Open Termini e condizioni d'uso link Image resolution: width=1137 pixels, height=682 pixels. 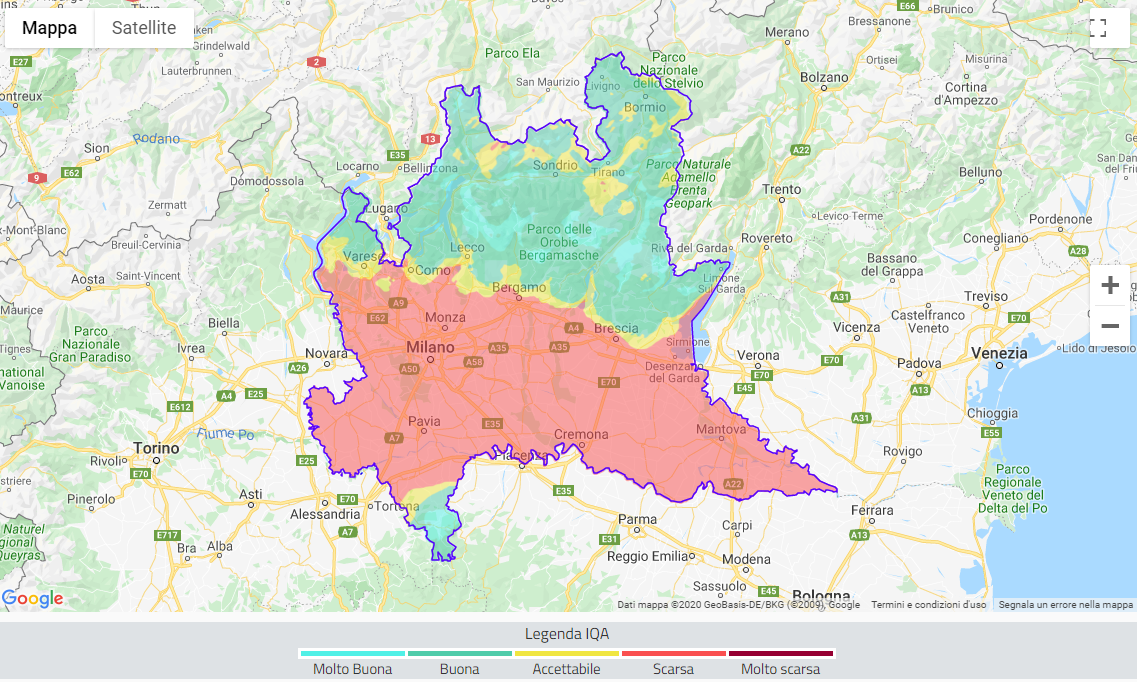[928, 605]
